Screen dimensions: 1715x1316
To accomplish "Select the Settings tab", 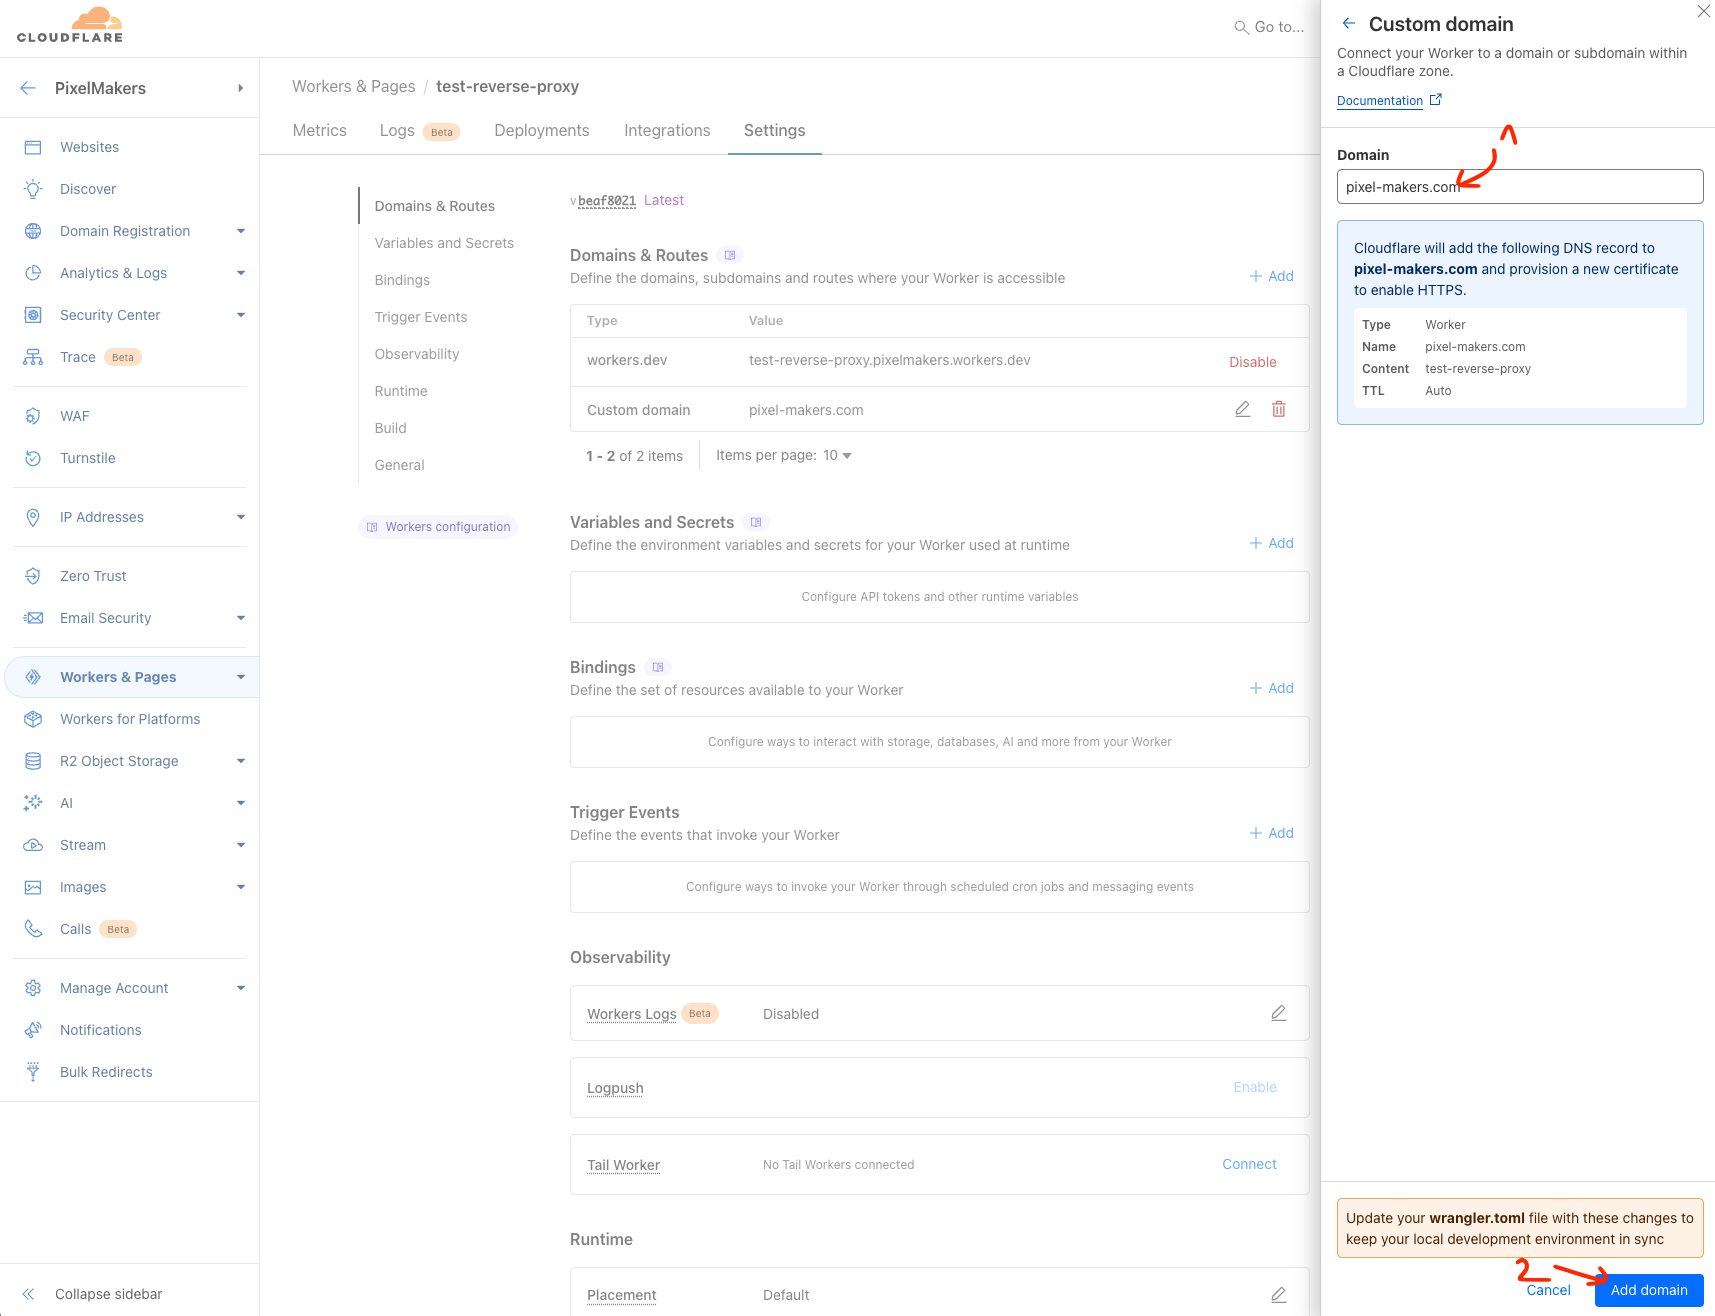I will coord(775,130).
